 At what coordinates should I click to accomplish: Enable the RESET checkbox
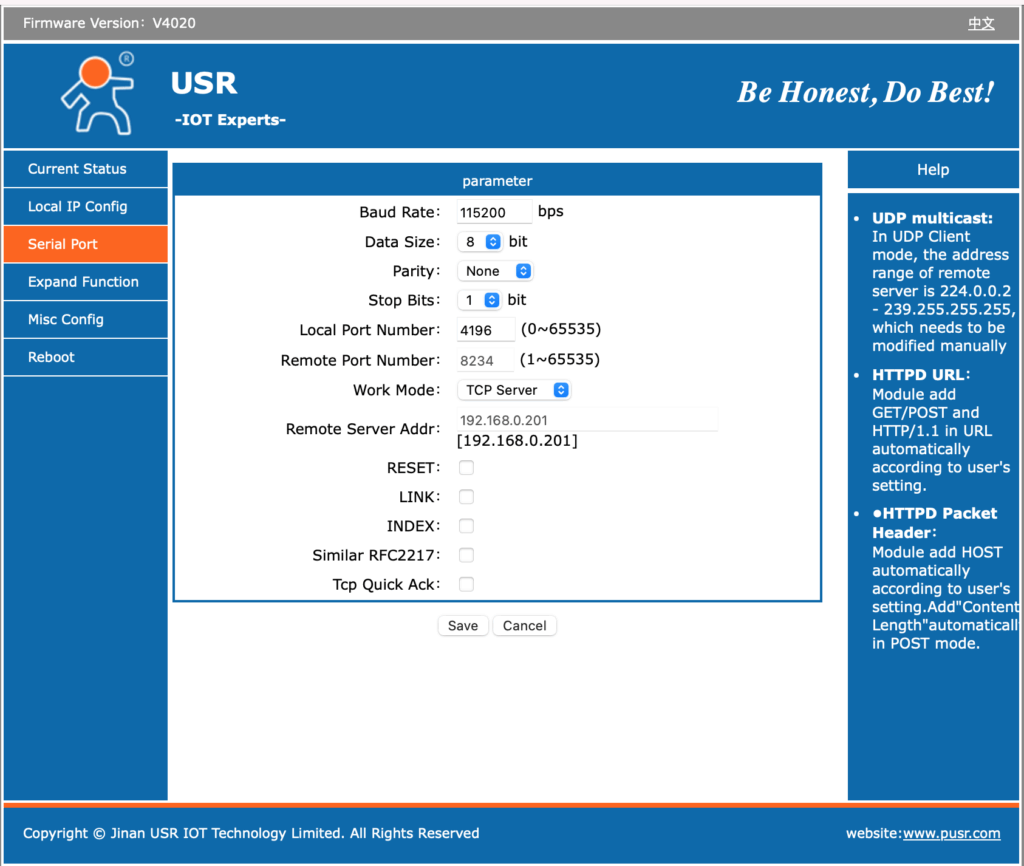coord(466,468)
